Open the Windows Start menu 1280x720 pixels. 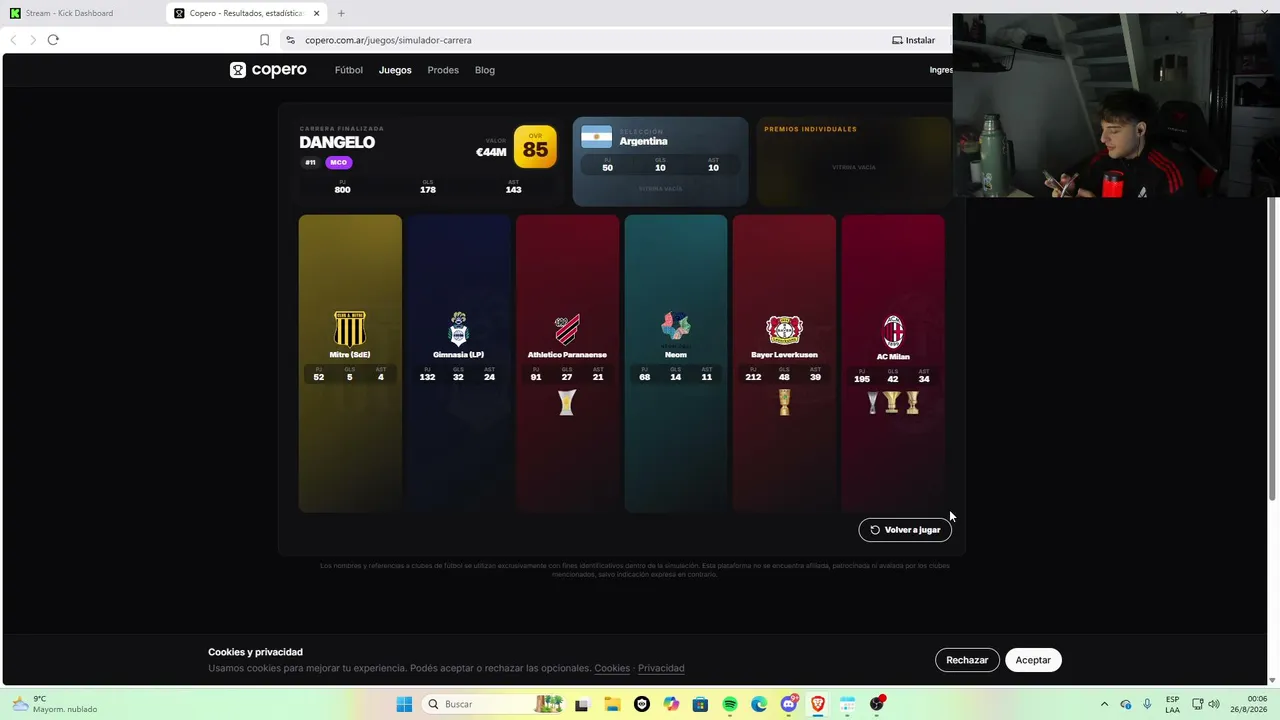[x=404, y=704]
